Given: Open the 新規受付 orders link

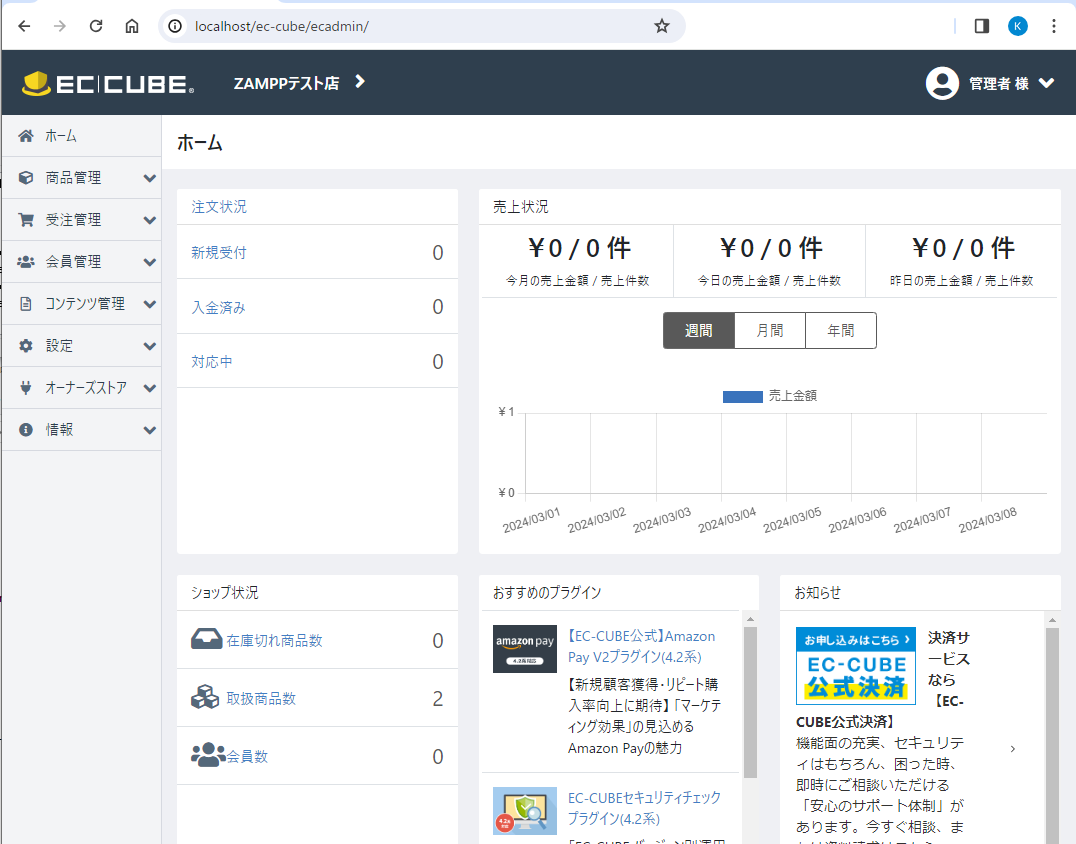Looking at the screenshot, I should tap(219, 253).
